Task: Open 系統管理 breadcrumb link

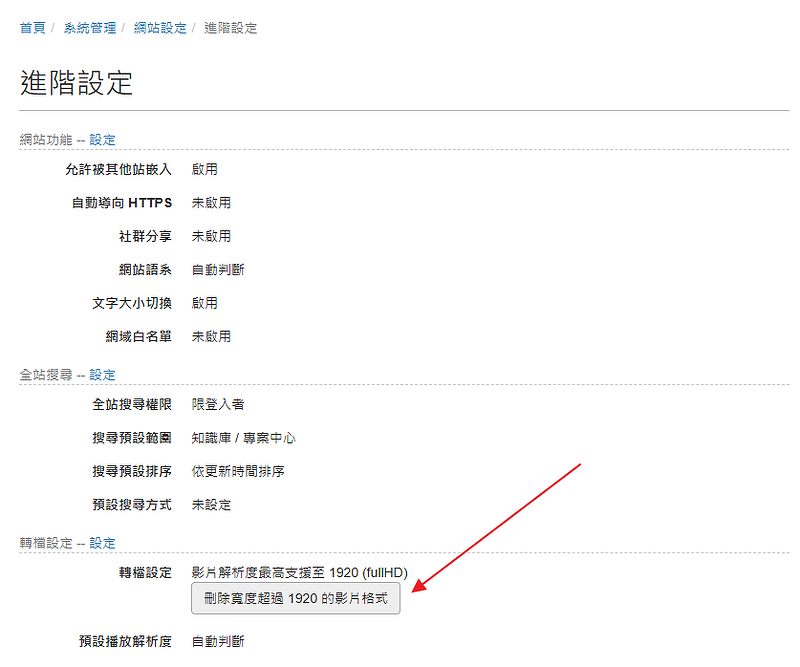Action: click(90, 28)
